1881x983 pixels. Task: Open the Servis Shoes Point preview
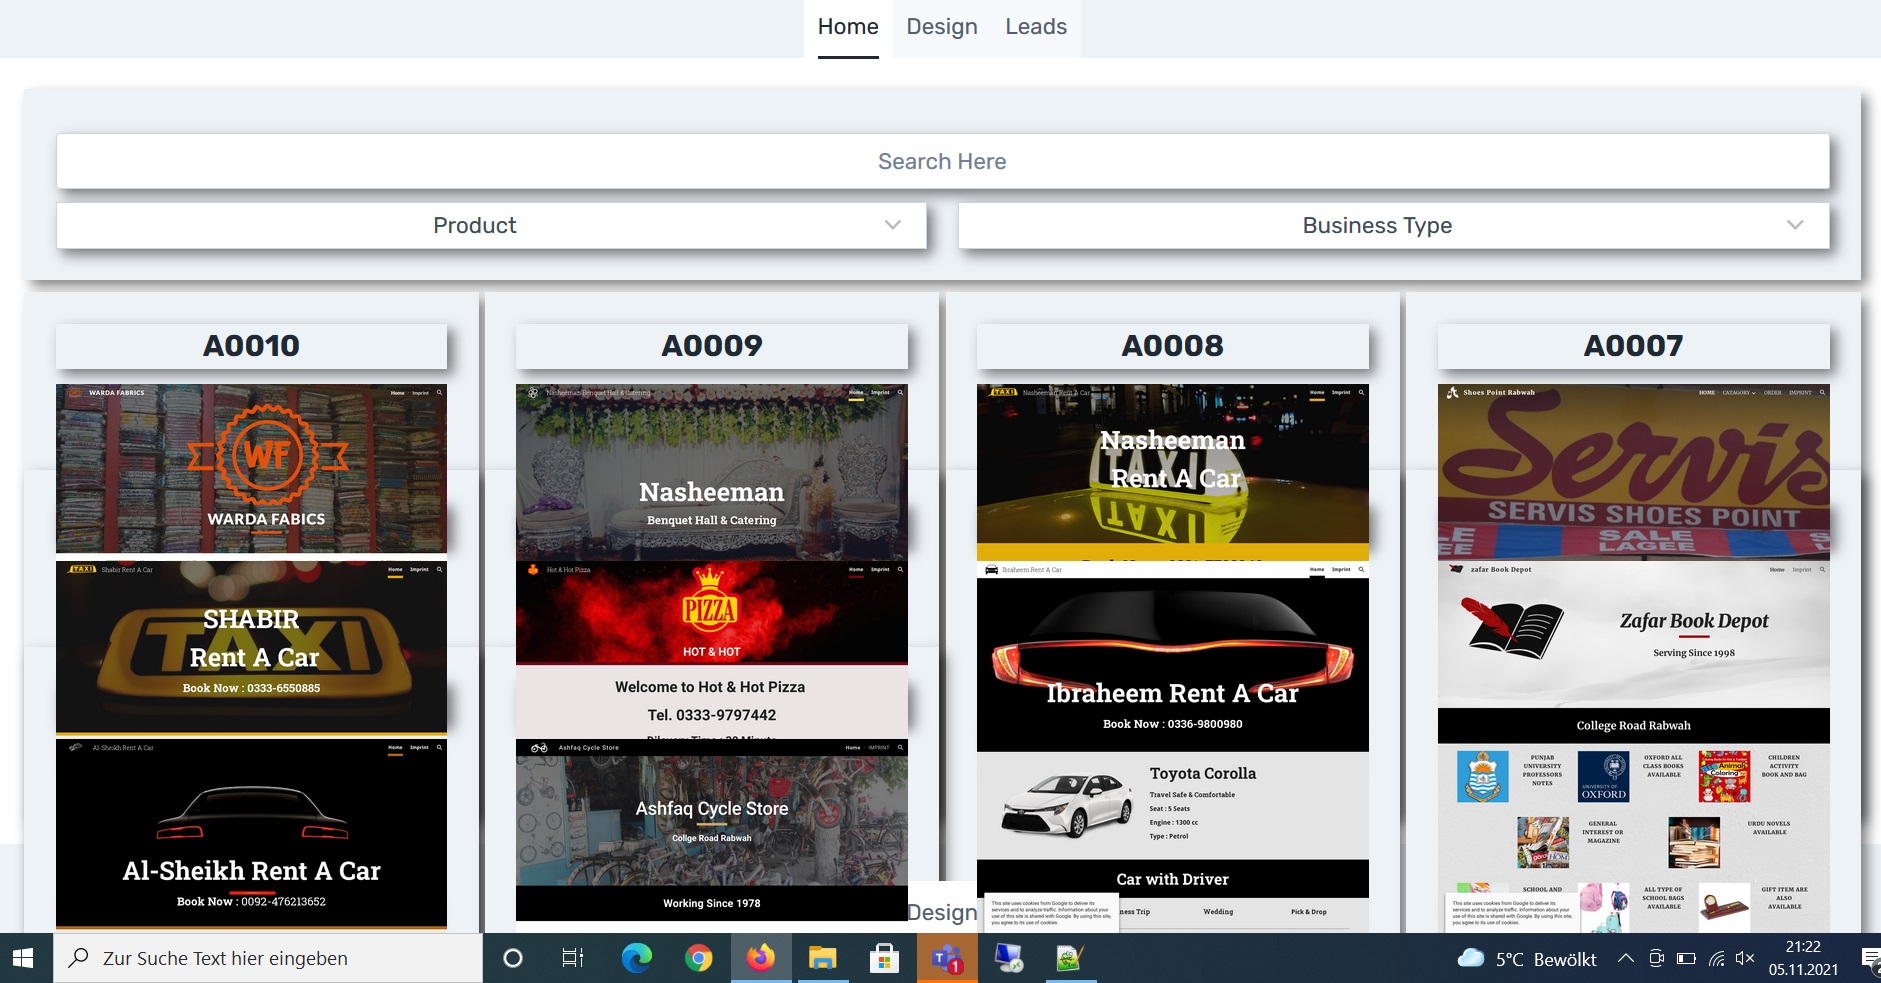tap(1633, 472)
